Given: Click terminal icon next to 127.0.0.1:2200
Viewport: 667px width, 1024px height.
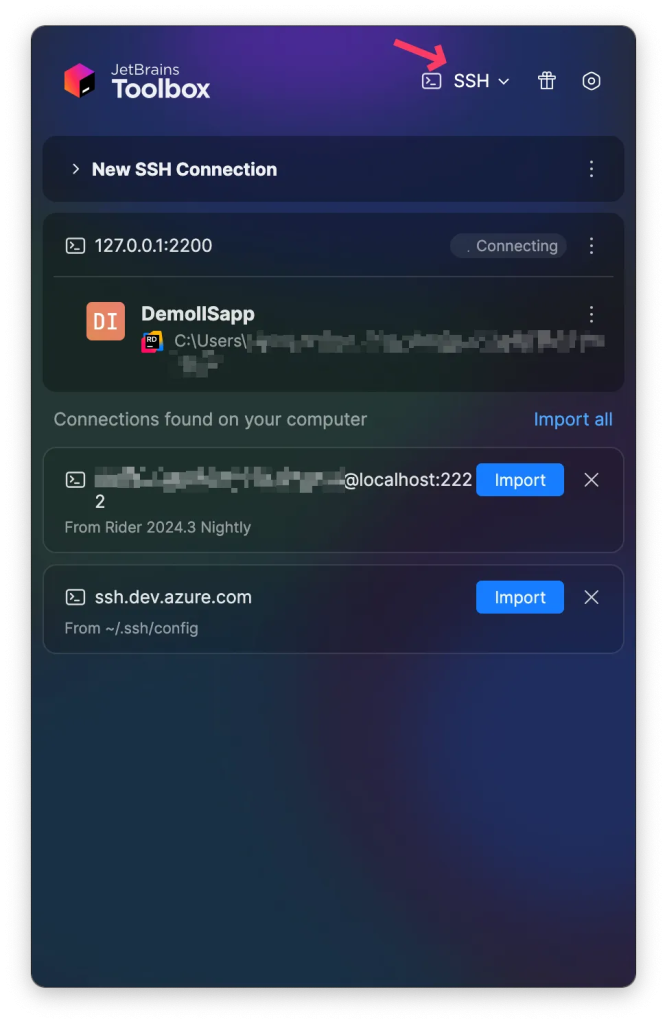Looking at the screenshot, I should [x=75, y=246].
